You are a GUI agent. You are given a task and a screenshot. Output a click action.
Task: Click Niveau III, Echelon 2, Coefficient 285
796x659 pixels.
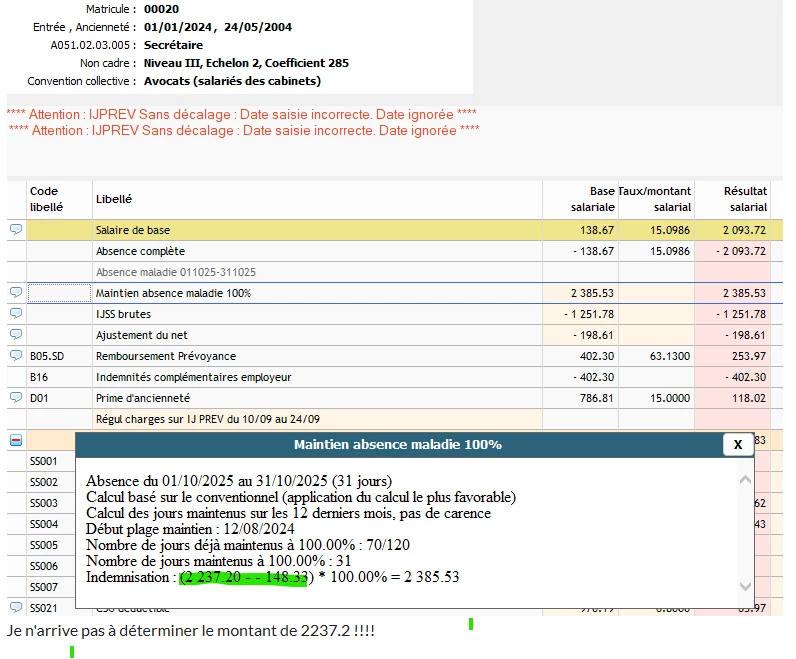pyautogui.click(x=246, y=63)
